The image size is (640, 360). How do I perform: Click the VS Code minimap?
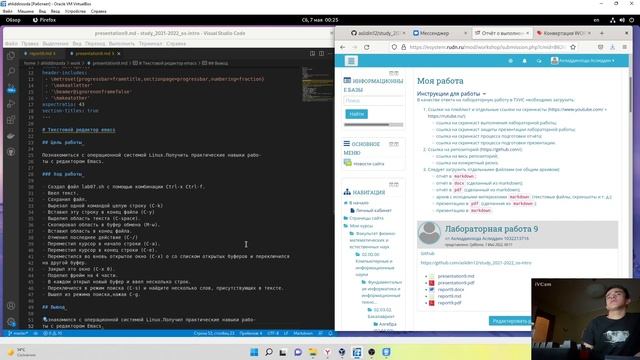coord(317,84)
